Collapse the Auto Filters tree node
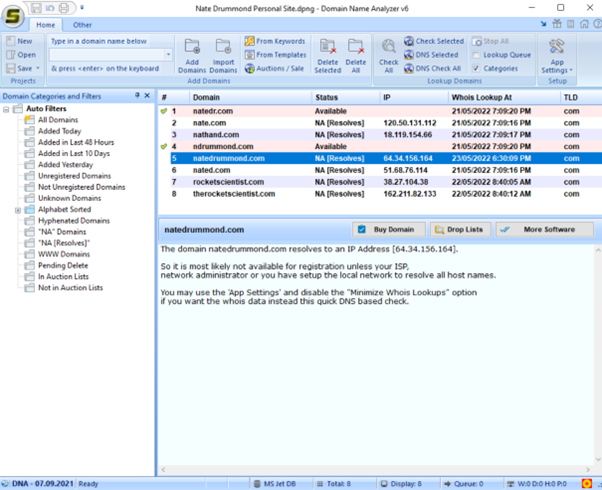602x490 pixels. tap(6, 109)
